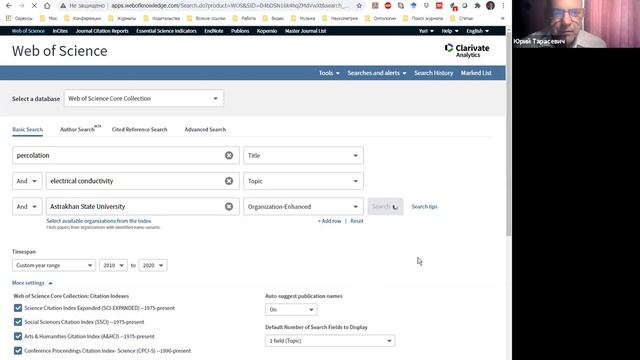This screenshot has width=640, height=360.
Task: Click the video thumbnail of Юрий Тарасевич
Action: tap(576, 24)
